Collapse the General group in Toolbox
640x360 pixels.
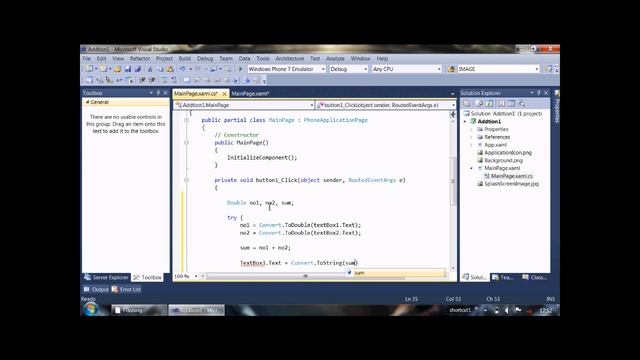[87, 102]
